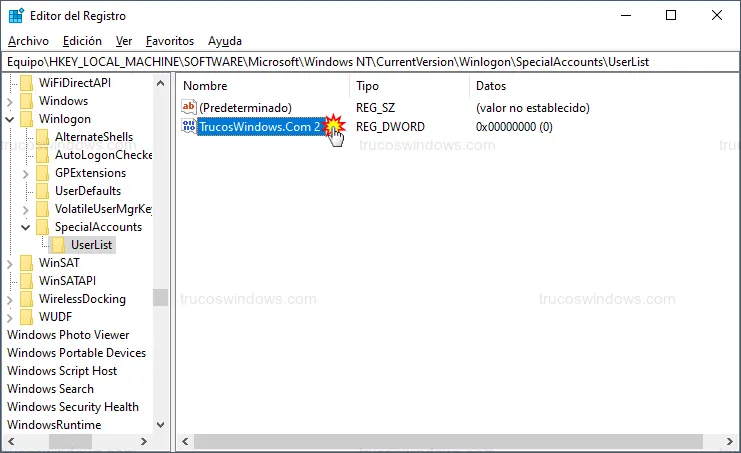741x453 pixels.
Task: Click the UserList folder icon
Action: 59,245
